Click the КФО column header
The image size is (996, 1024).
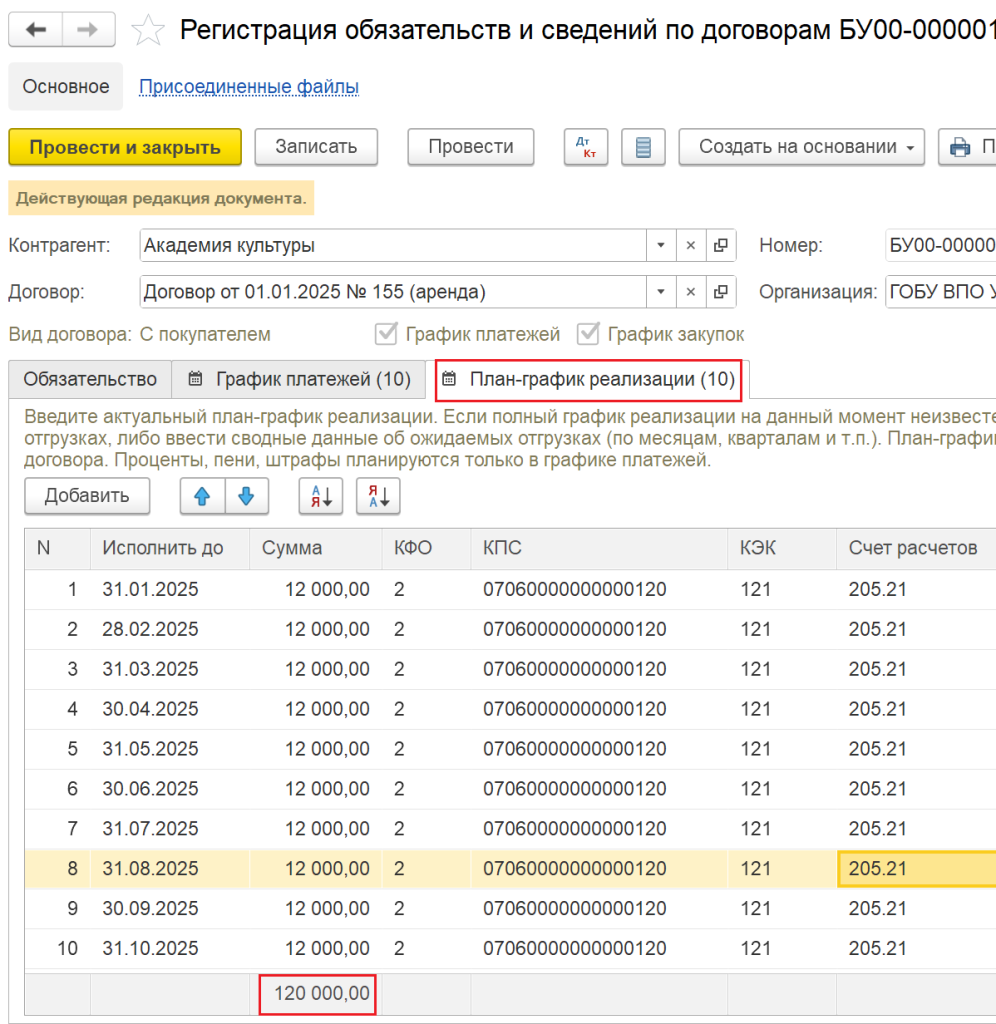tap(426, 549)
